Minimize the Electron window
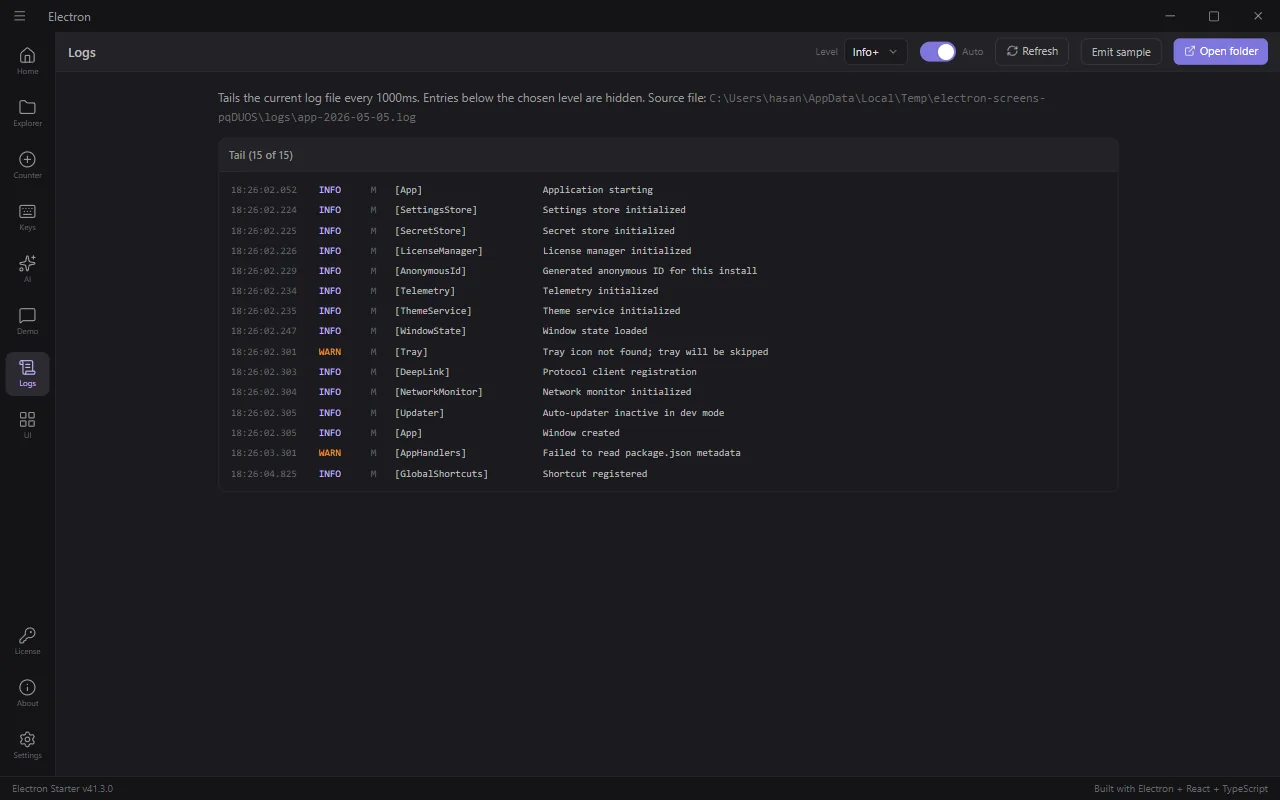The width and height of the screenshot is (1280, 800). point(1170,16)
